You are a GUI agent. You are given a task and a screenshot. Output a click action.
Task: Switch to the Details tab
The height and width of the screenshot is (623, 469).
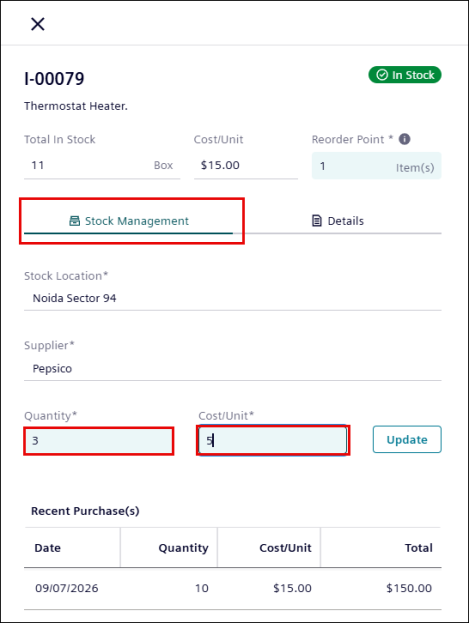(337, 221)
